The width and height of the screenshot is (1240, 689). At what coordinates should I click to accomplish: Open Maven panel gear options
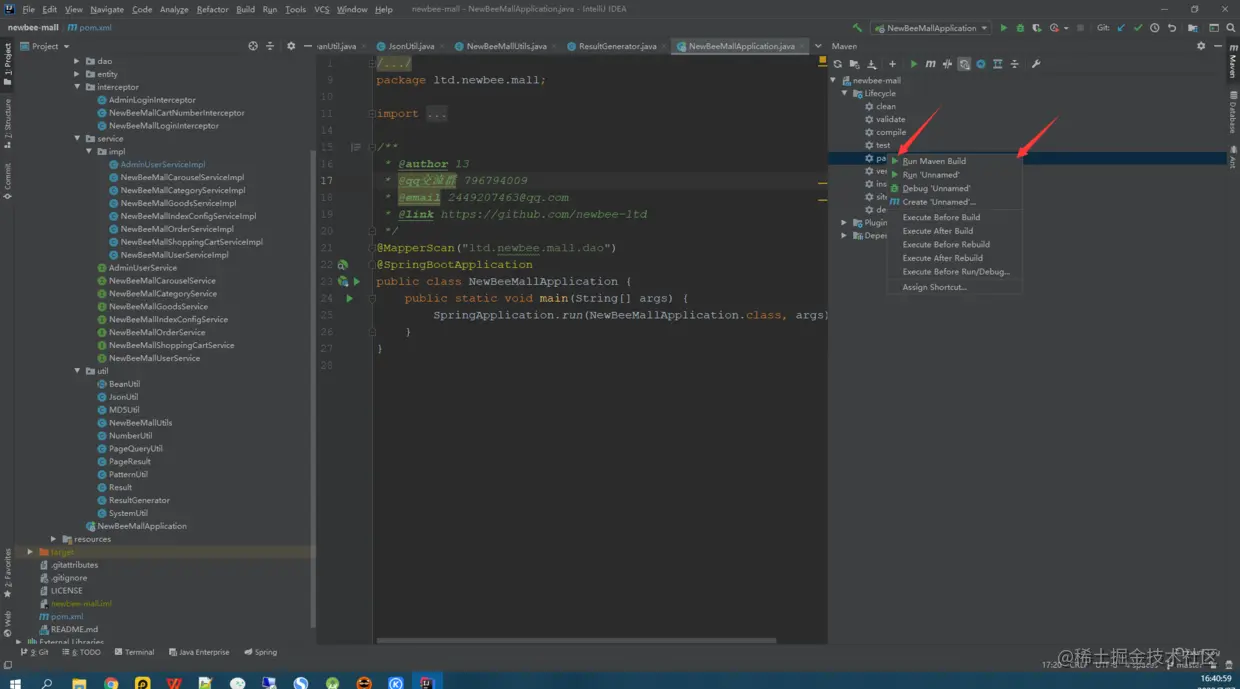pyautogui.click(x=1201, y=46)
